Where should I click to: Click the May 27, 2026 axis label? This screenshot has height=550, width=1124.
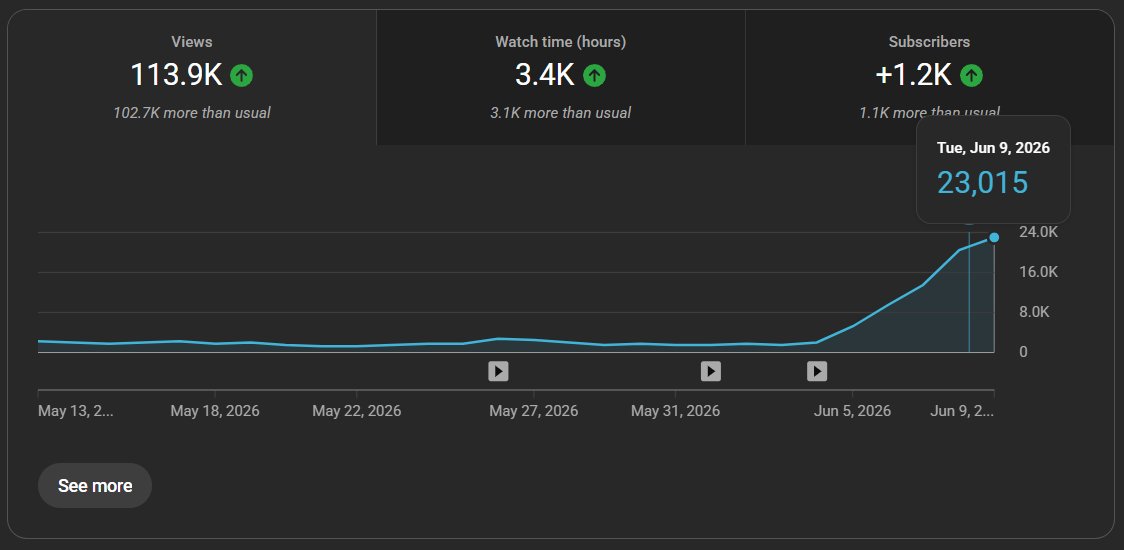533,411
